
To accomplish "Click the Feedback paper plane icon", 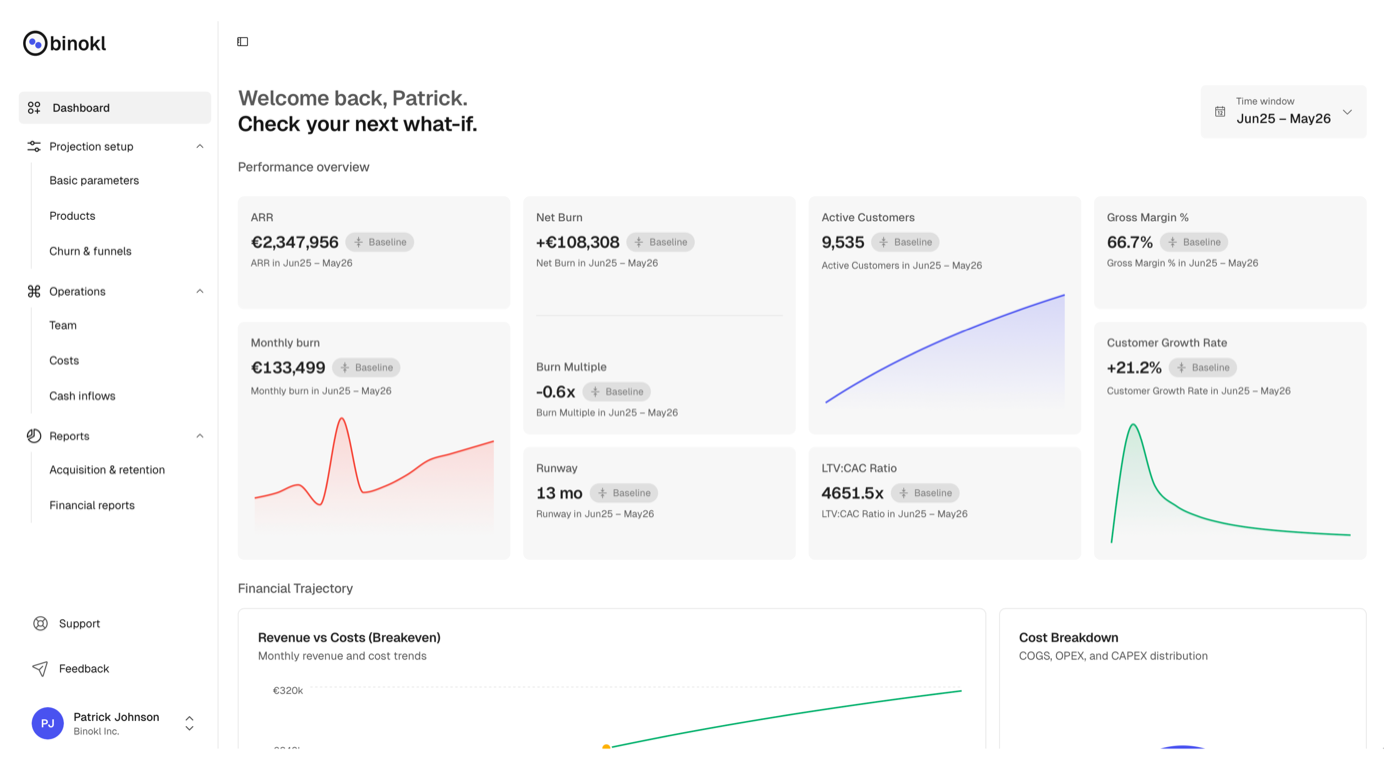I will 38,668.
